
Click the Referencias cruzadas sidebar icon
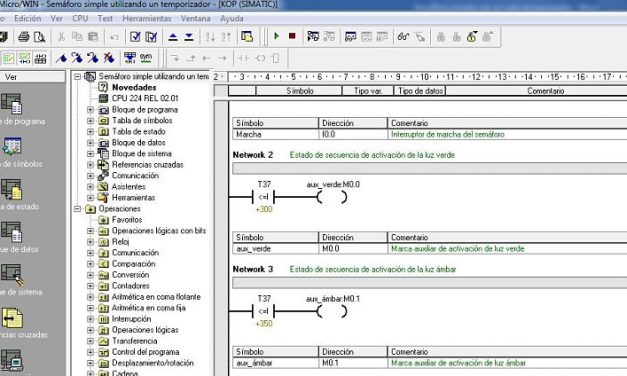pyautogui.click(x=12, y=318)
